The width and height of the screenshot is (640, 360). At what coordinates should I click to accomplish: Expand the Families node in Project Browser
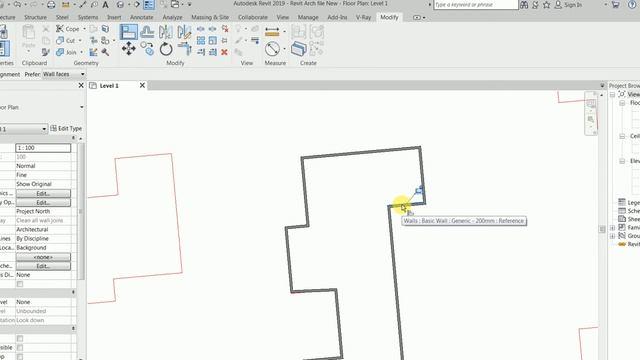tap(613, 227)
